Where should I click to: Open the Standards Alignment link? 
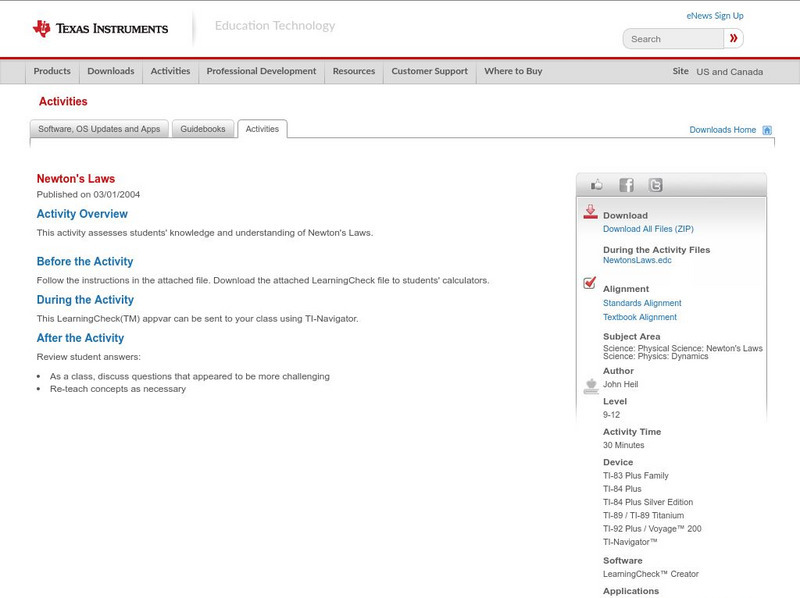coord(642,303)
